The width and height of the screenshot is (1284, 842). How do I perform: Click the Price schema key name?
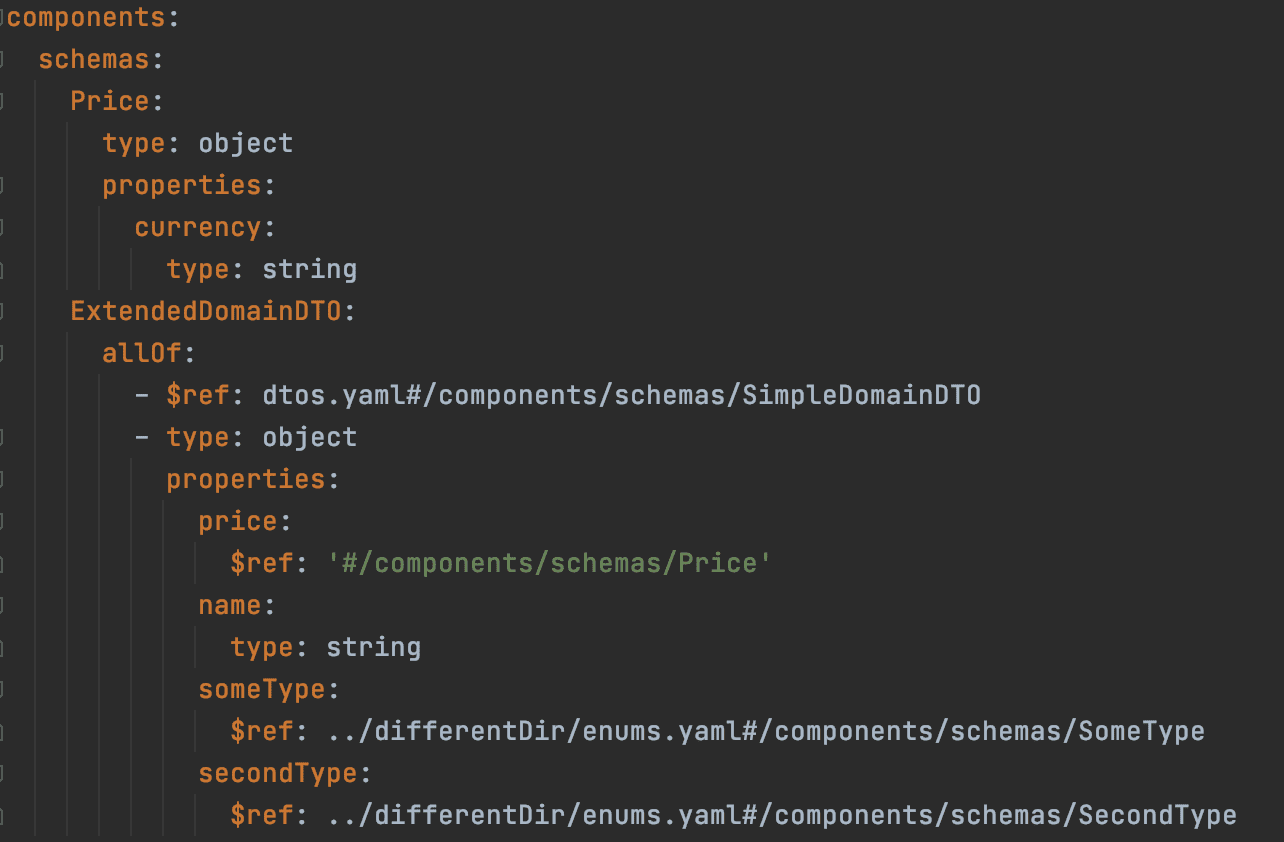point(109,101)
